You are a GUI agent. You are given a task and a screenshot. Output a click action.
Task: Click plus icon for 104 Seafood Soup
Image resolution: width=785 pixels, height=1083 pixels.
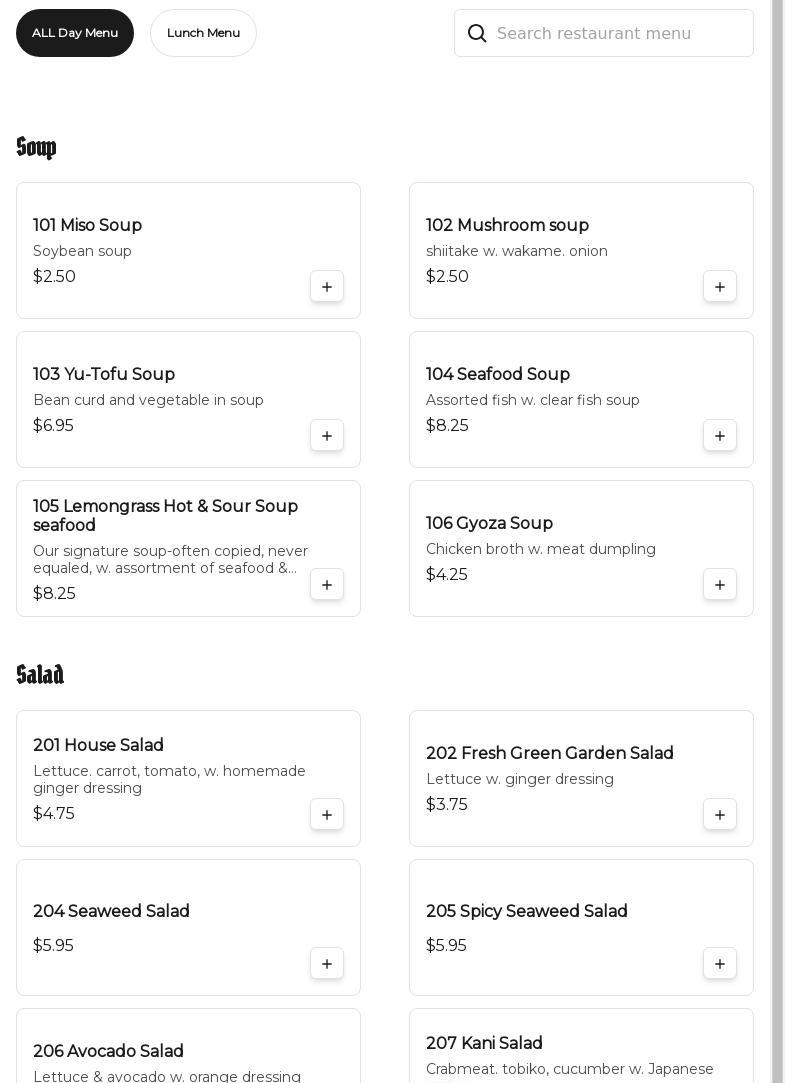point(720,436)
